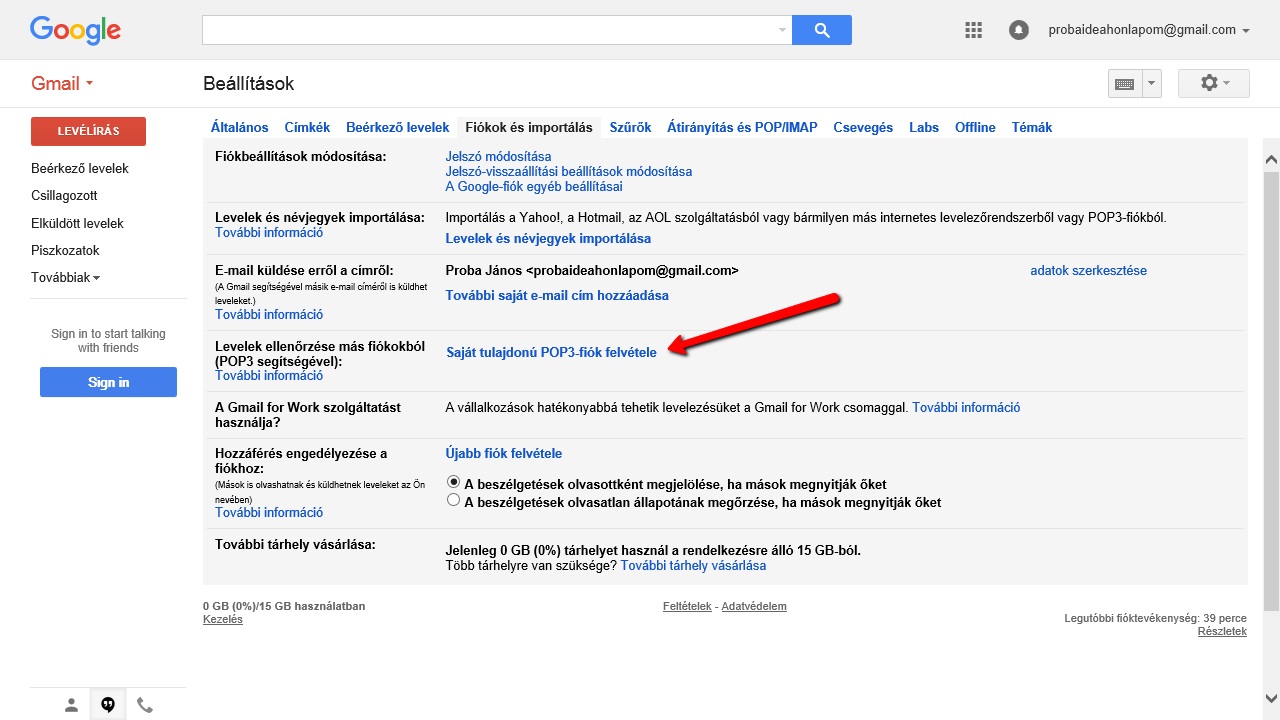Switch to the Címkék tab
The image size is (1280, 720).
point(307,127)
